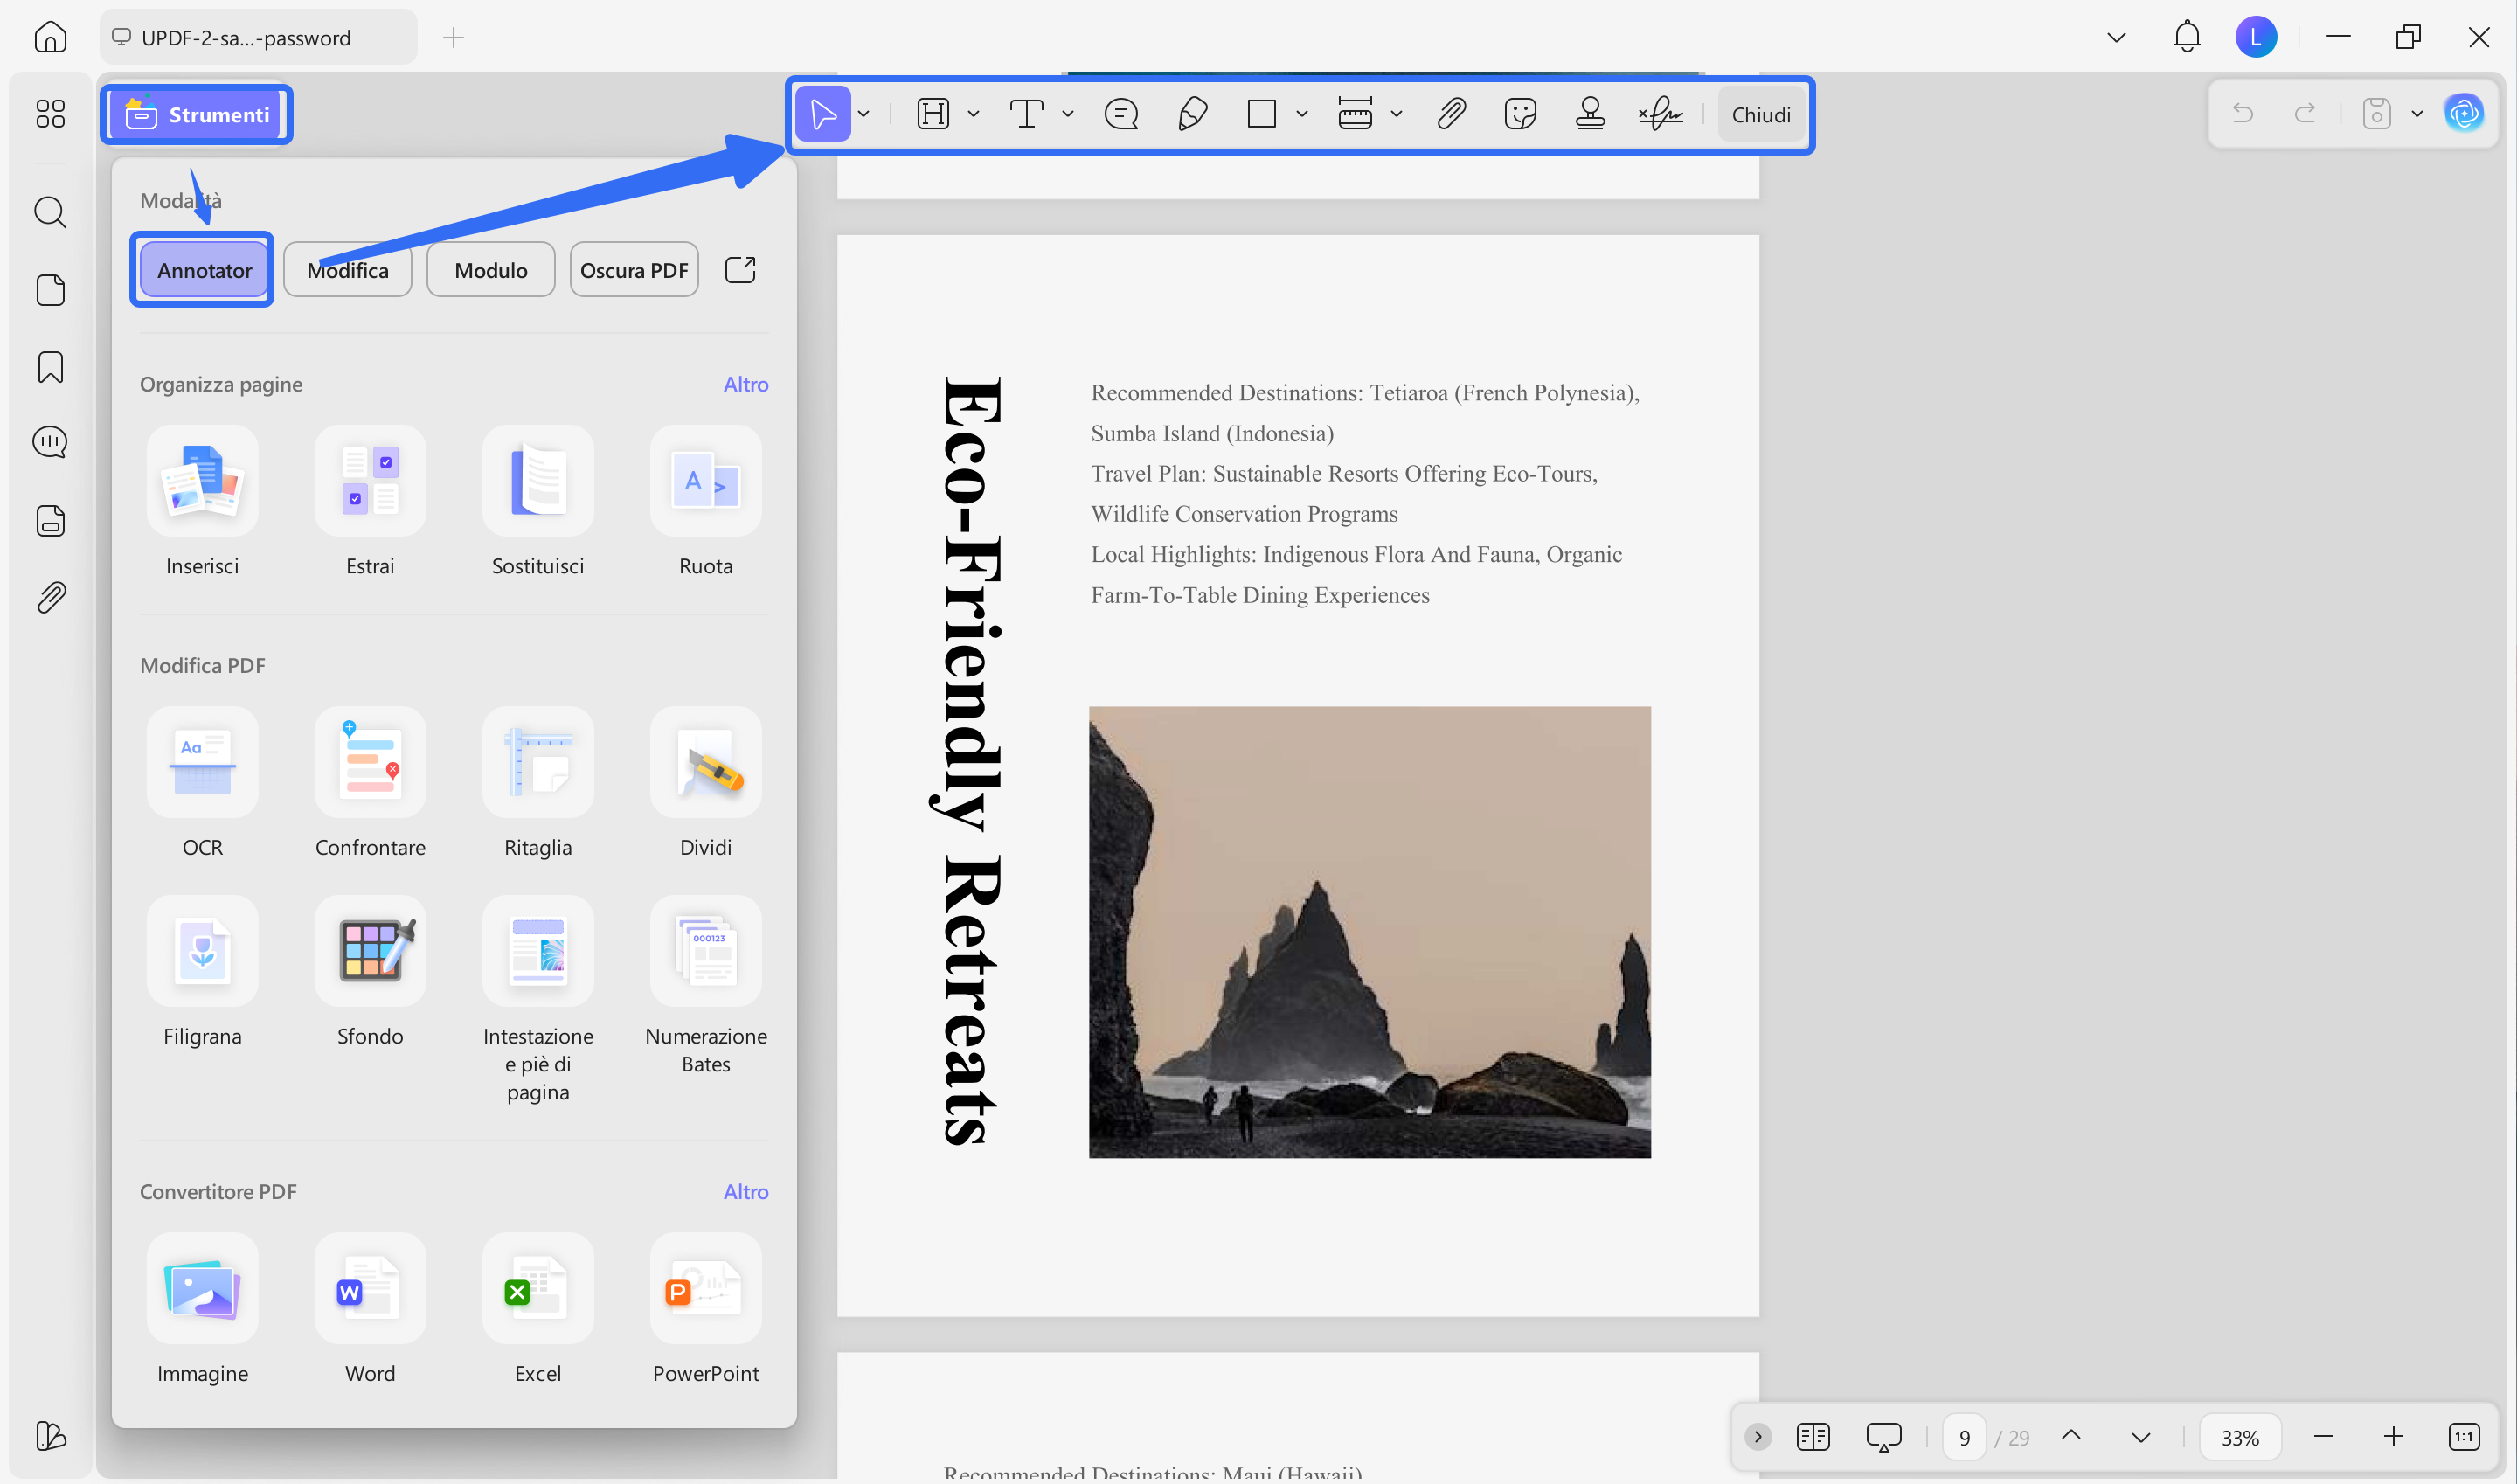Switch to Modulo mode
Screen dimensions: 2517x1484
click(491, 270)
